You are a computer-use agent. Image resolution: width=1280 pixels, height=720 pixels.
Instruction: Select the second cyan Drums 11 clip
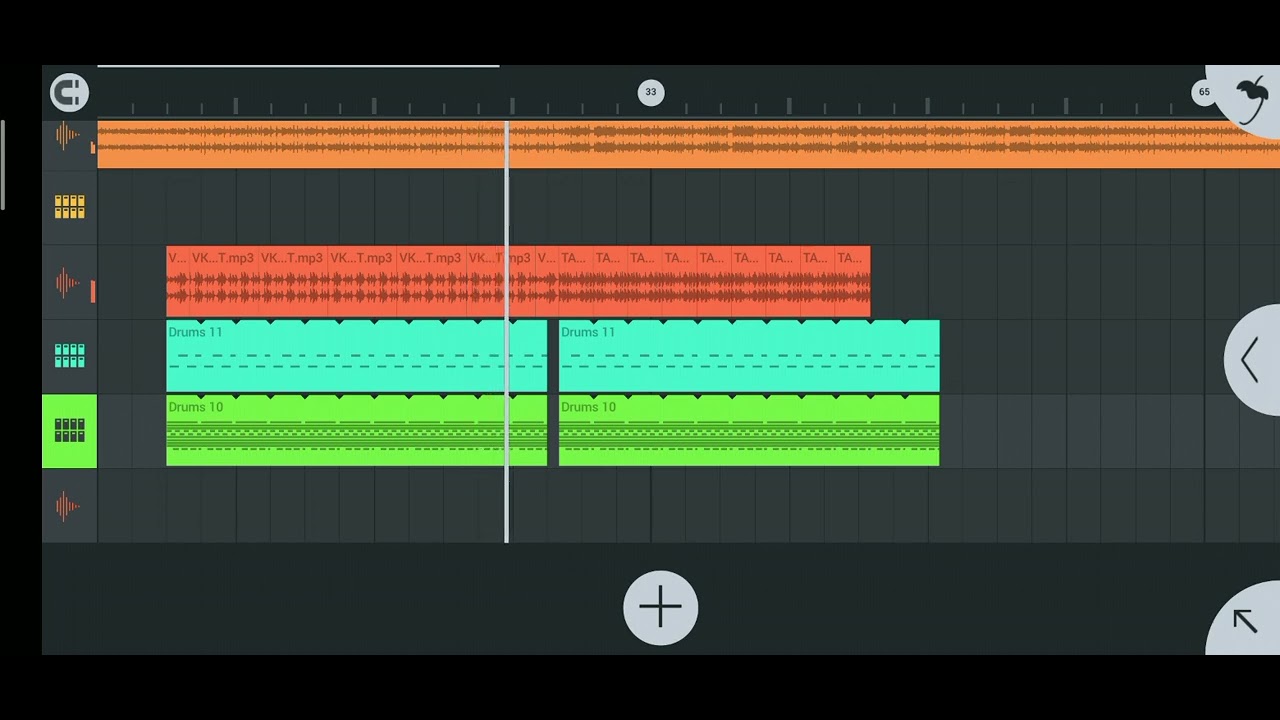pos(749,356)
